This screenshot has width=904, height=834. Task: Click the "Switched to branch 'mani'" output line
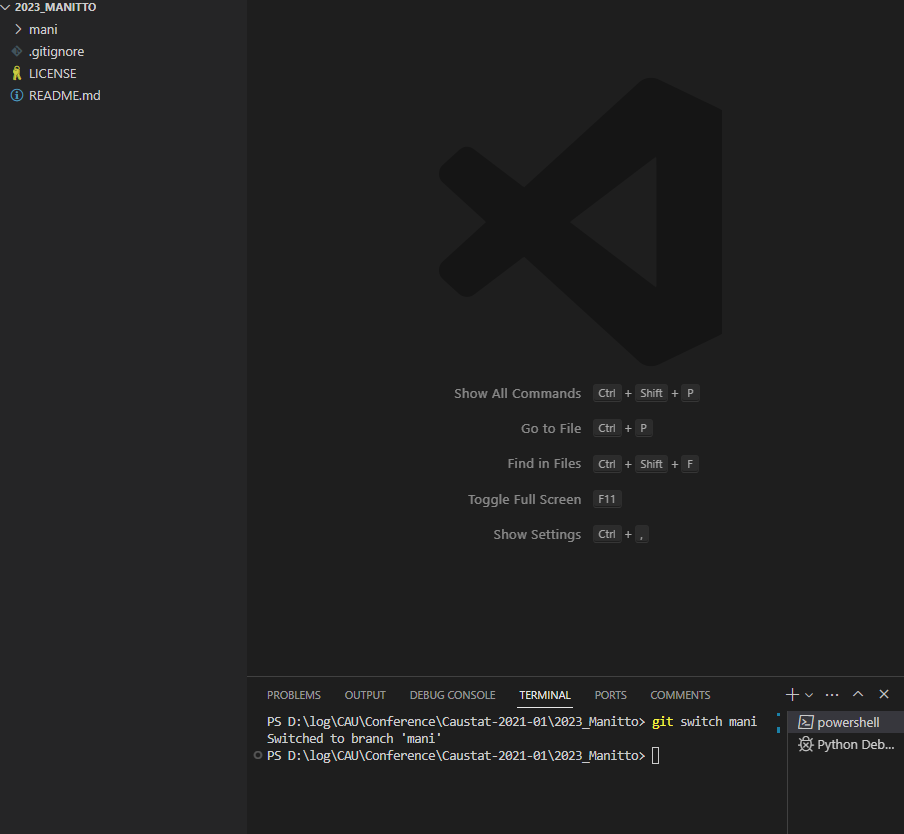click(x=354, y=738)
